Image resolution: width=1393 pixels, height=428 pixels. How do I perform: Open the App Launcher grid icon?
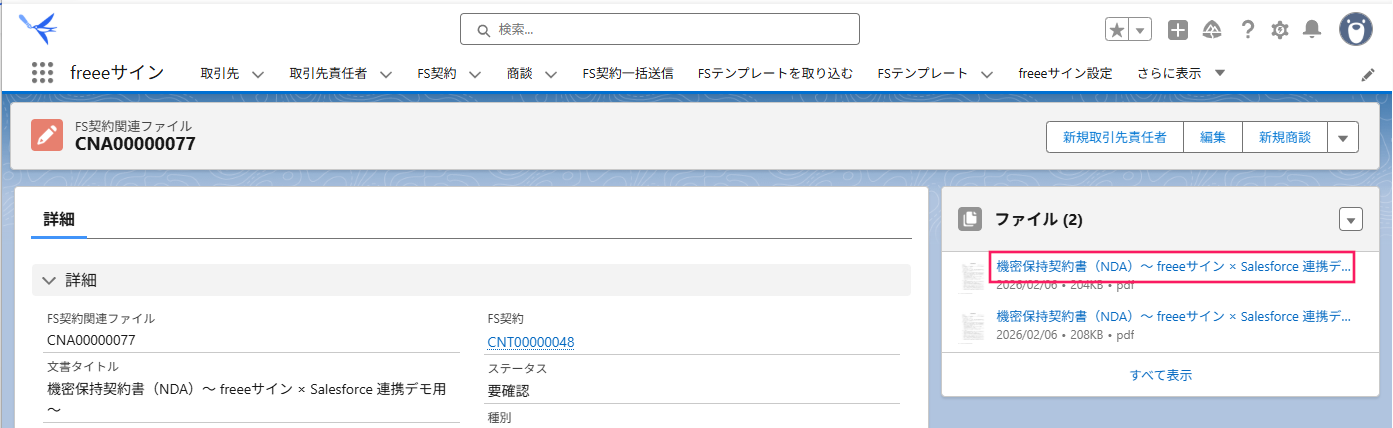(42, 73)
